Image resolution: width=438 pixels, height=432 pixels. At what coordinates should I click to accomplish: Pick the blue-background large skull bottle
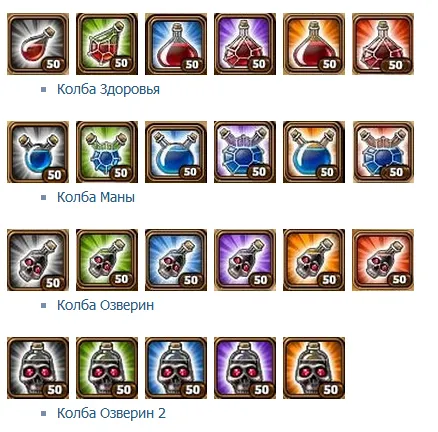176,368
